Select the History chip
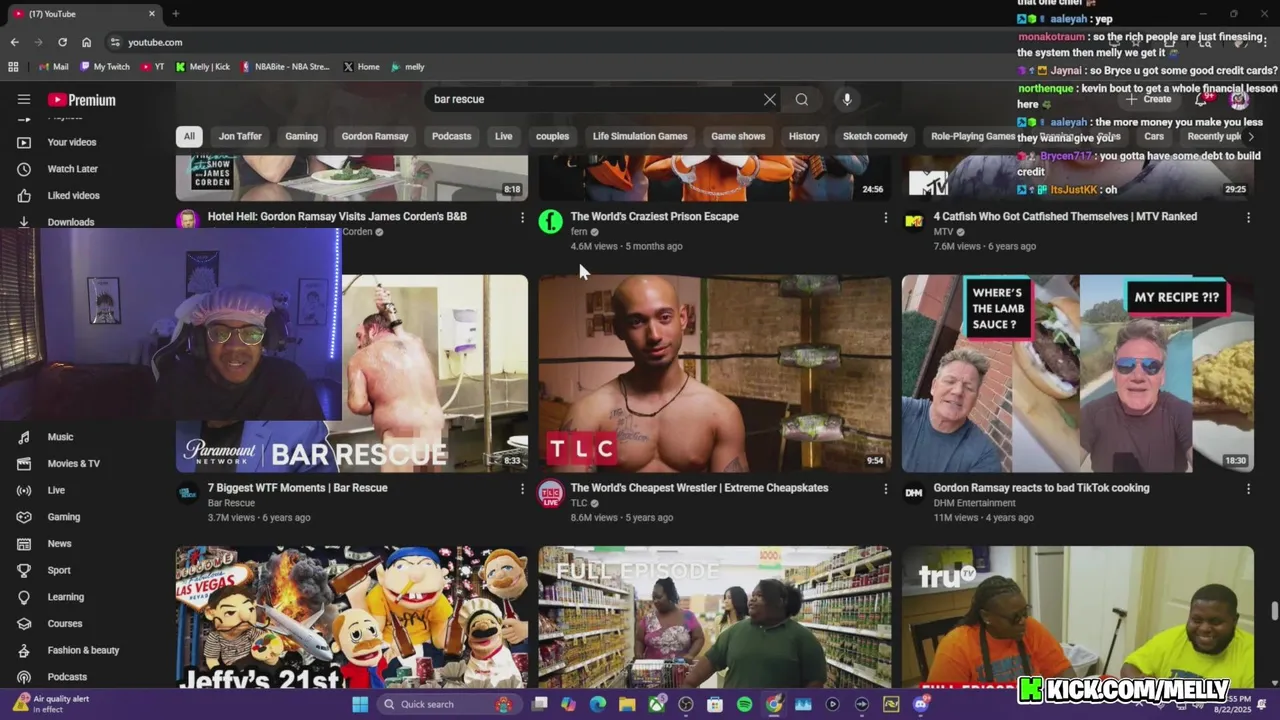 click(804, 136)
